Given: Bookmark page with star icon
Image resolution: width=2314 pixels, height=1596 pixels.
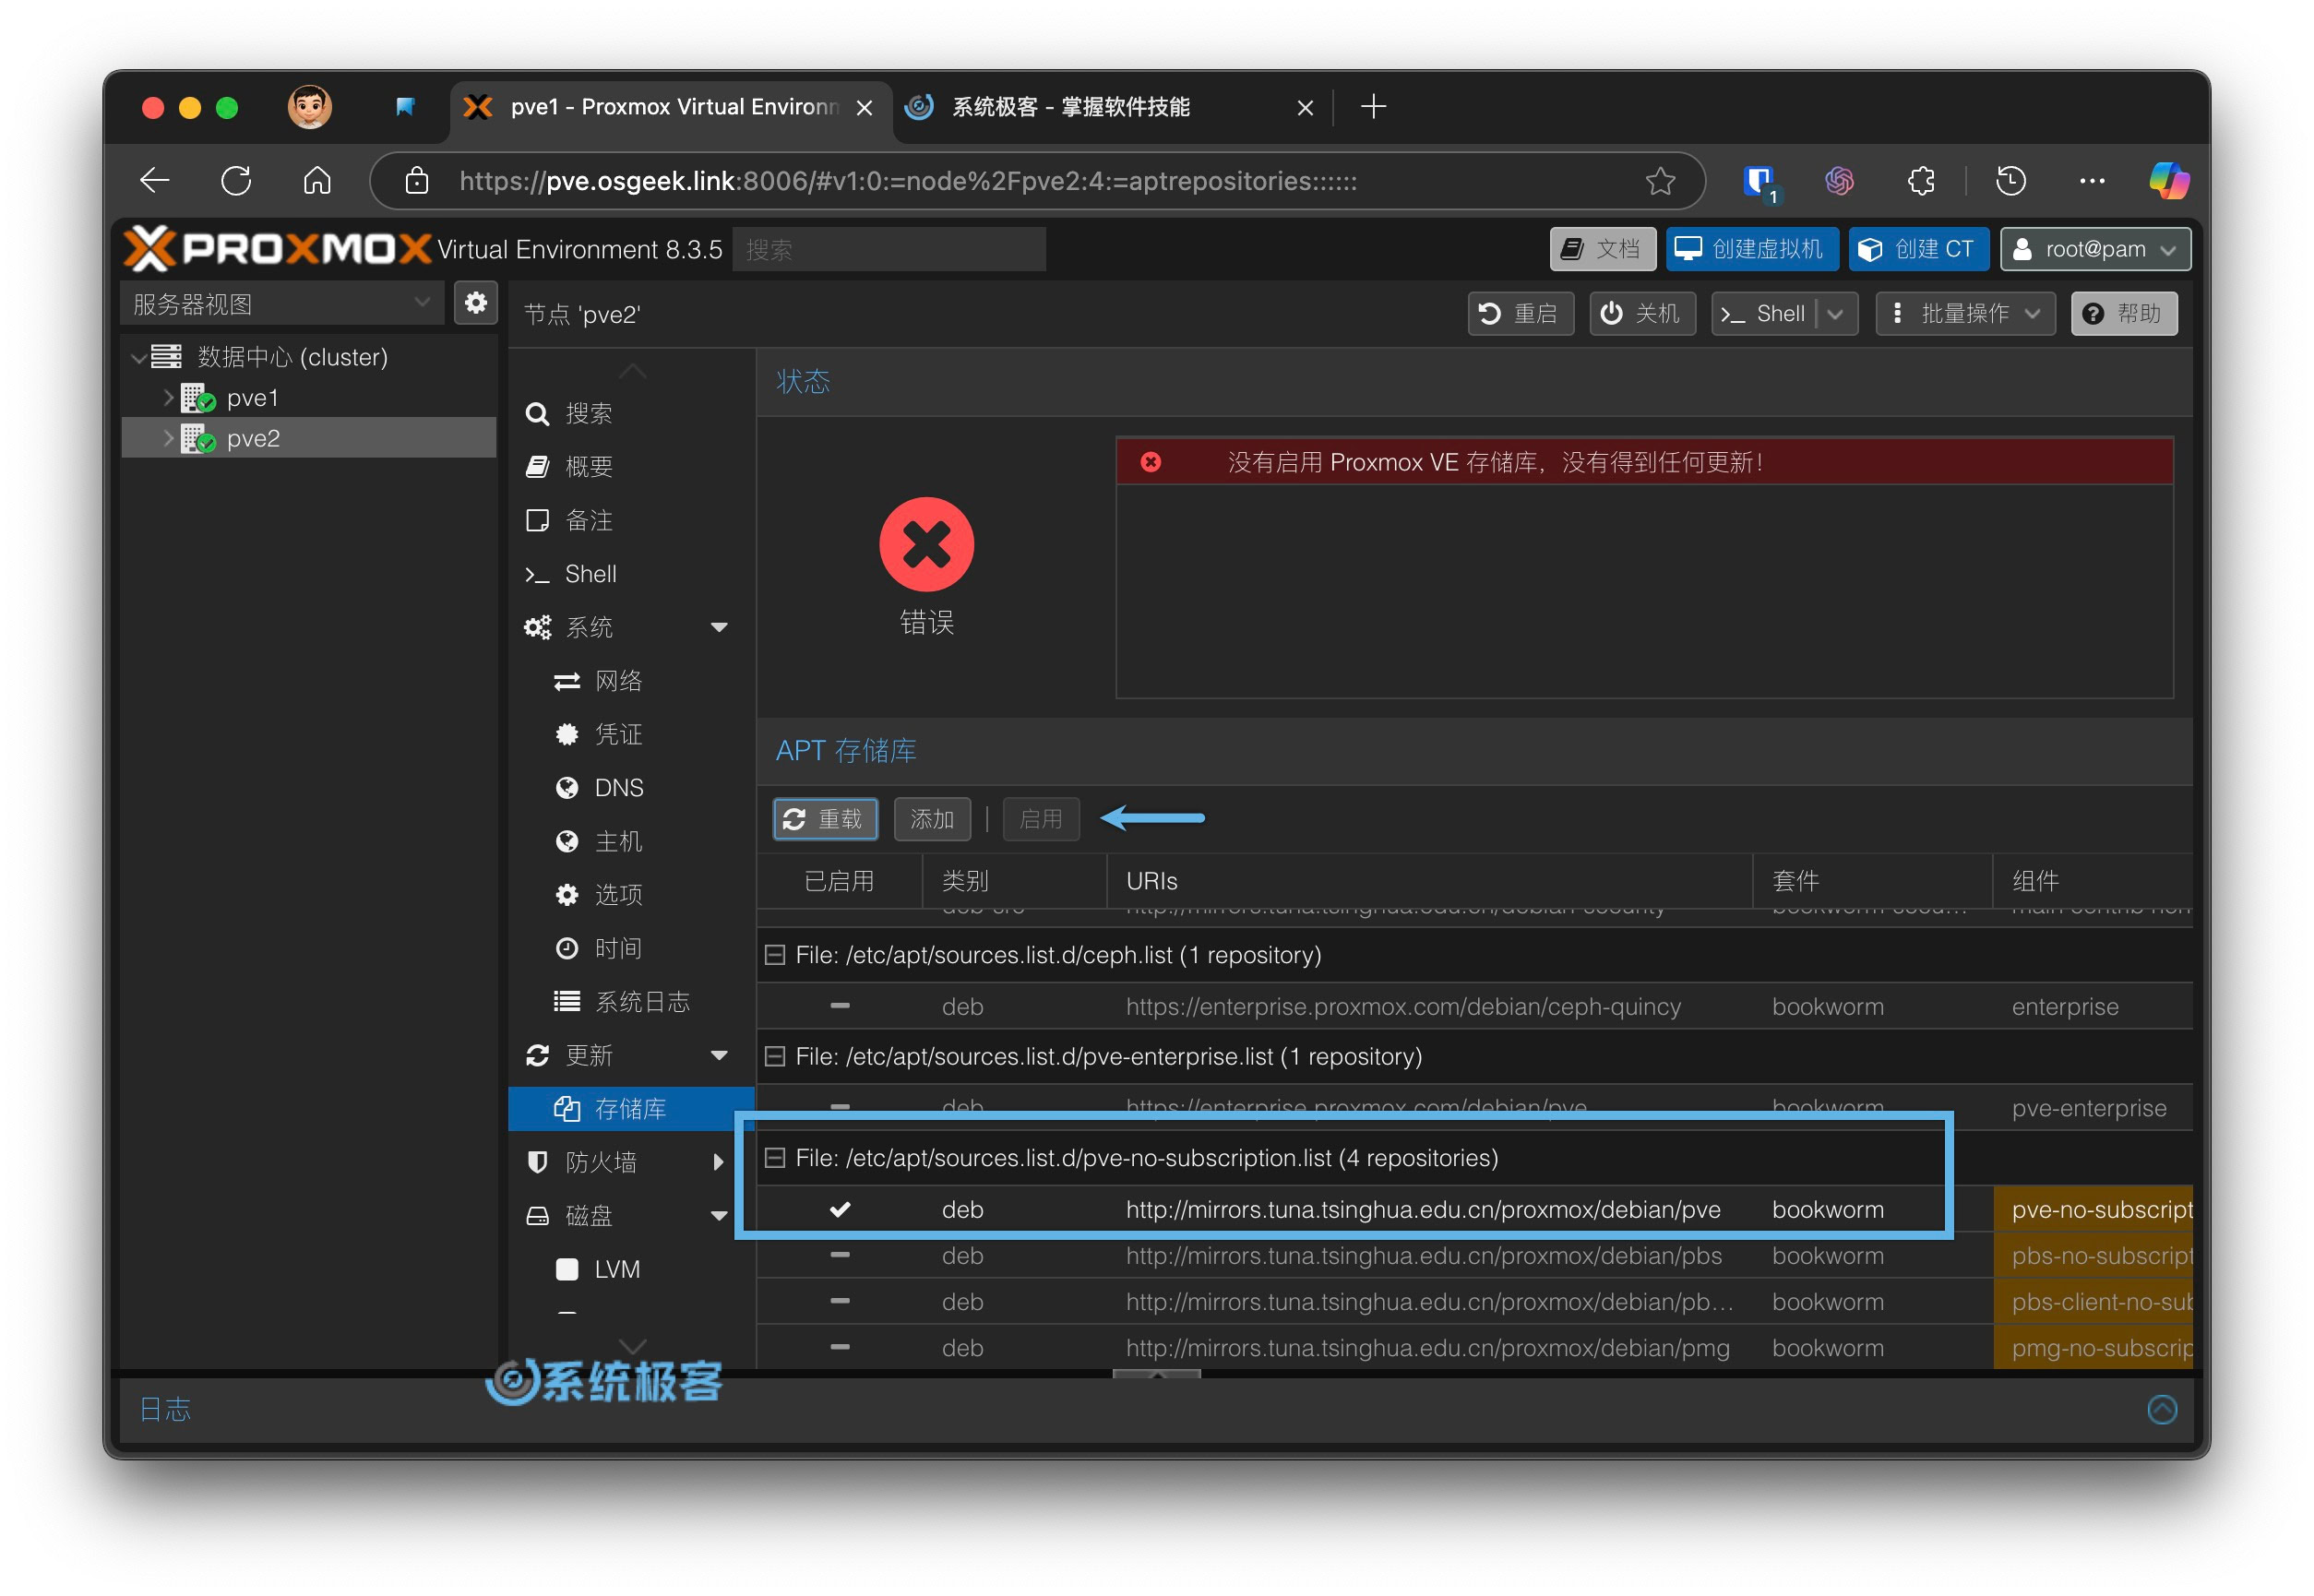Looking at the screenshot, I should (1659, 181).
